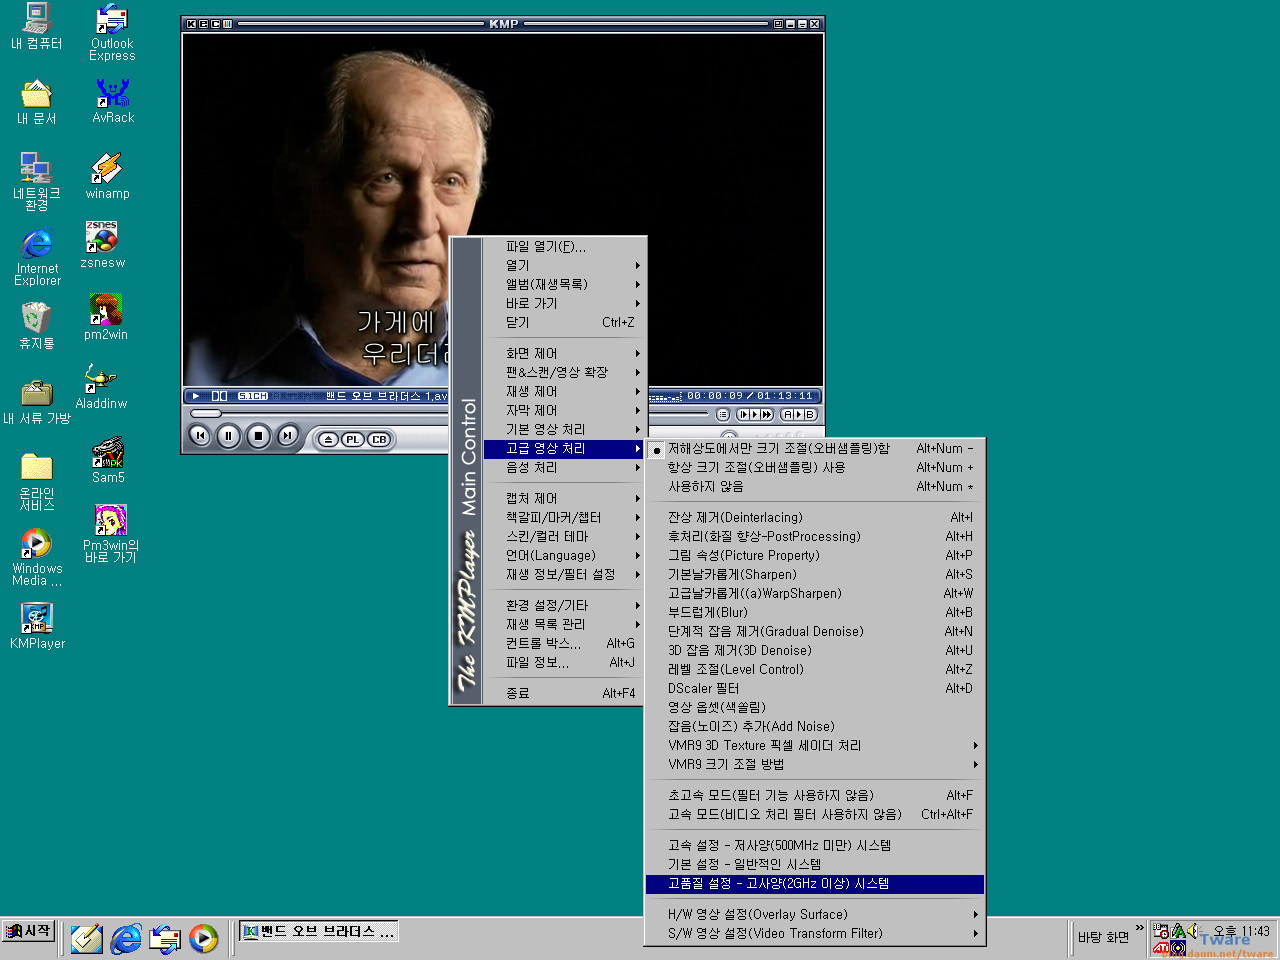The image size is (1280, 960).
Task: Select 고품질 설정 - 고사양(2GHz 이상) 시스템
Action: click(x=815, y=884)
